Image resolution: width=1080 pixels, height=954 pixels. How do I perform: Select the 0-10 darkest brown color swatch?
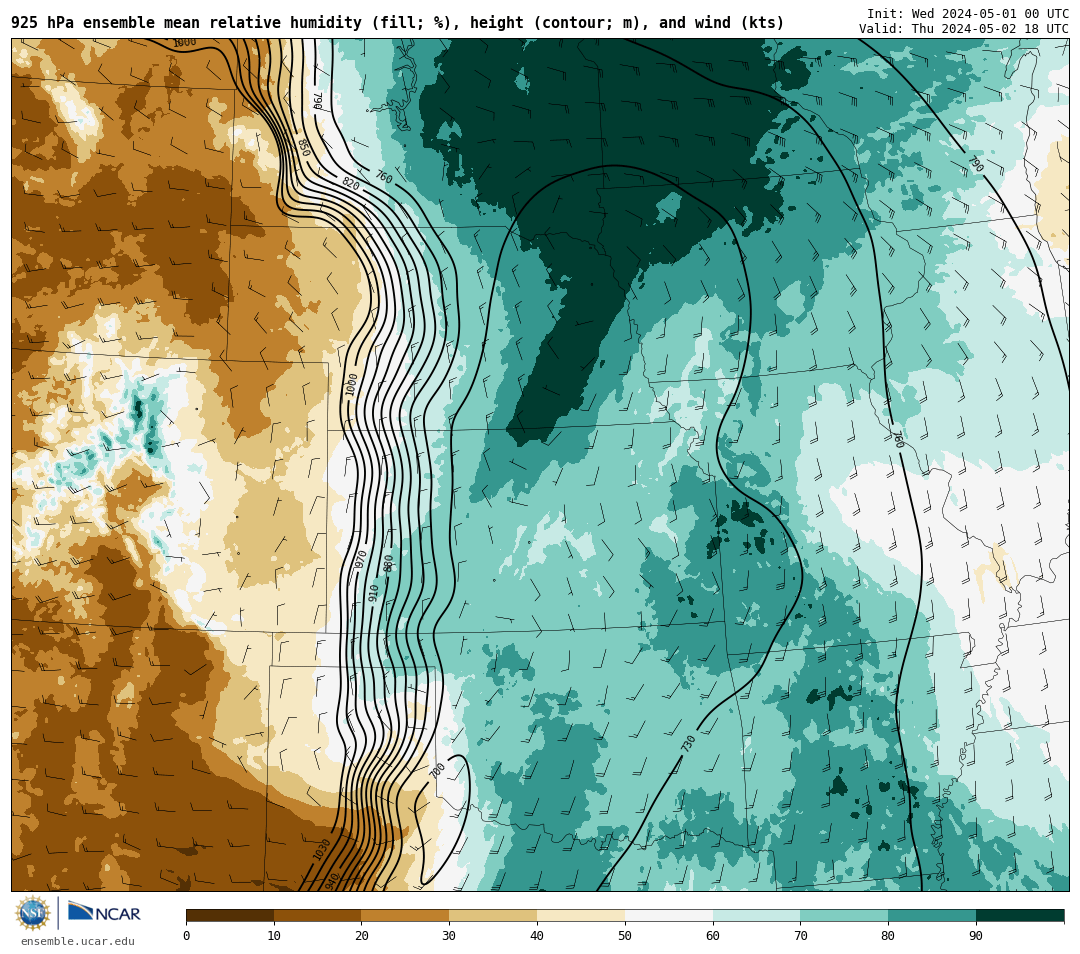coord(230,916)
